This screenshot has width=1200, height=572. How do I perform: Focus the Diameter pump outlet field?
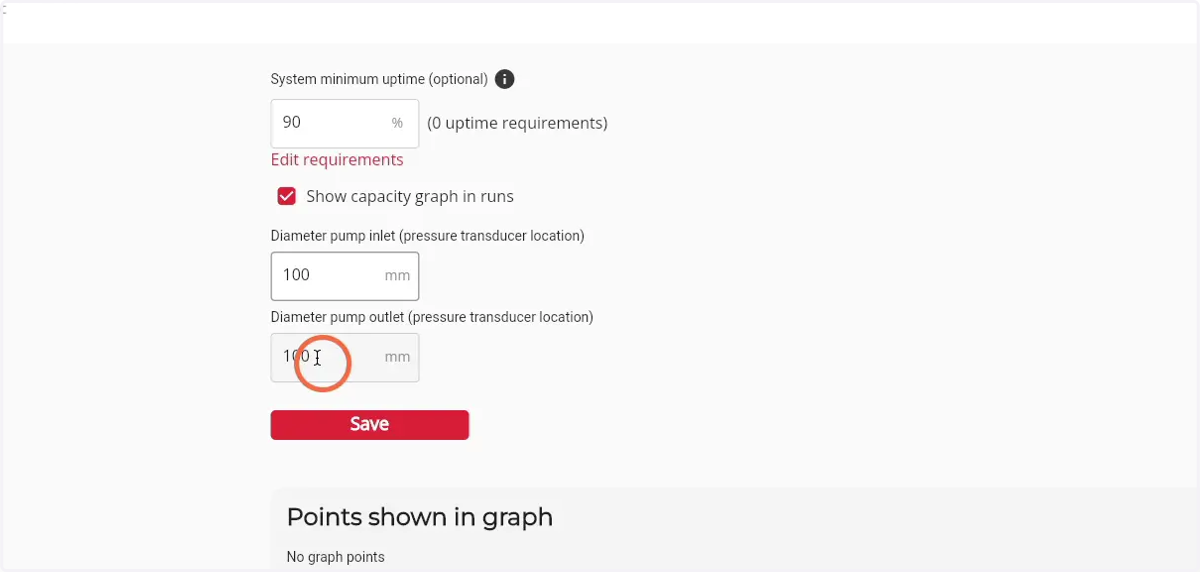(x=345, y=357)
